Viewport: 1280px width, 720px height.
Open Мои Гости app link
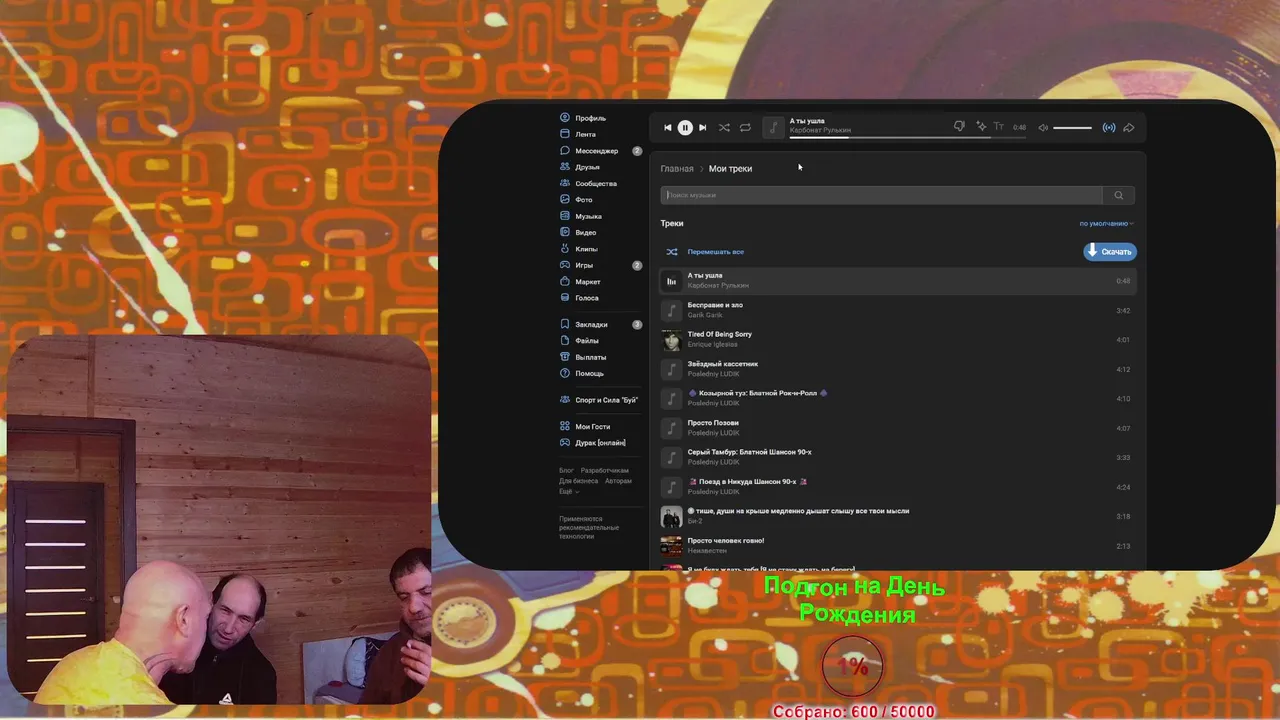[592, 427]
